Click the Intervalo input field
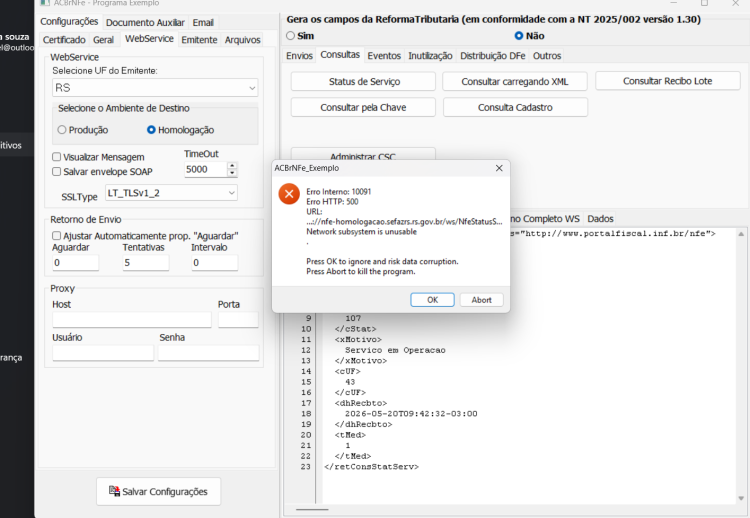Screen dimensions: 750x518 [215, 263]
